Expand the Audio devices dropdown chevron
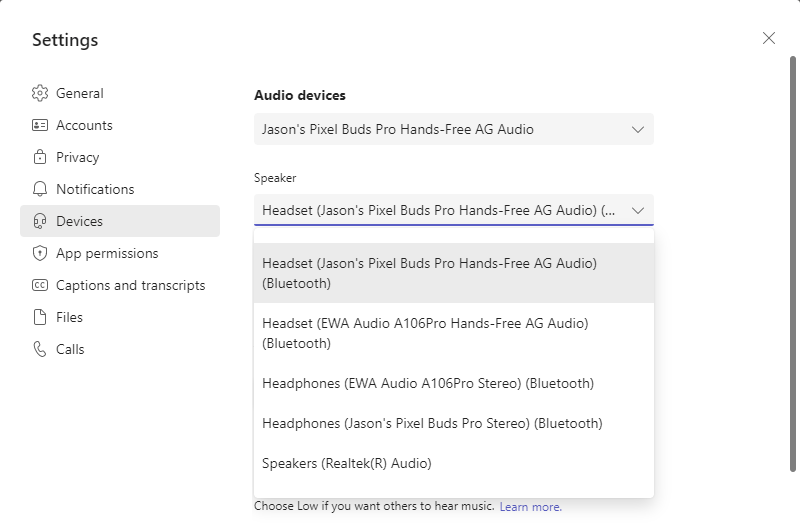The height and width of the screenshot is (523, 800). tap(638, 129)
